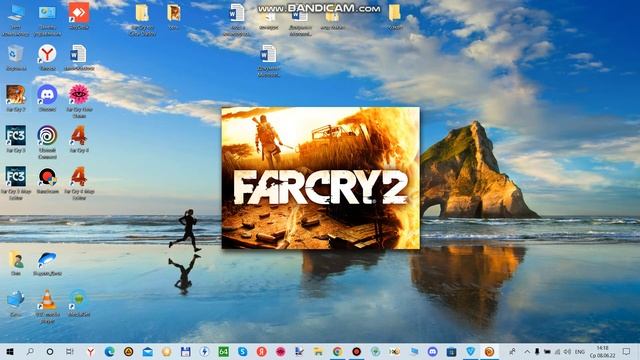Click the blue shield taskbar icon
640x360 pixels.
(470, 351)
